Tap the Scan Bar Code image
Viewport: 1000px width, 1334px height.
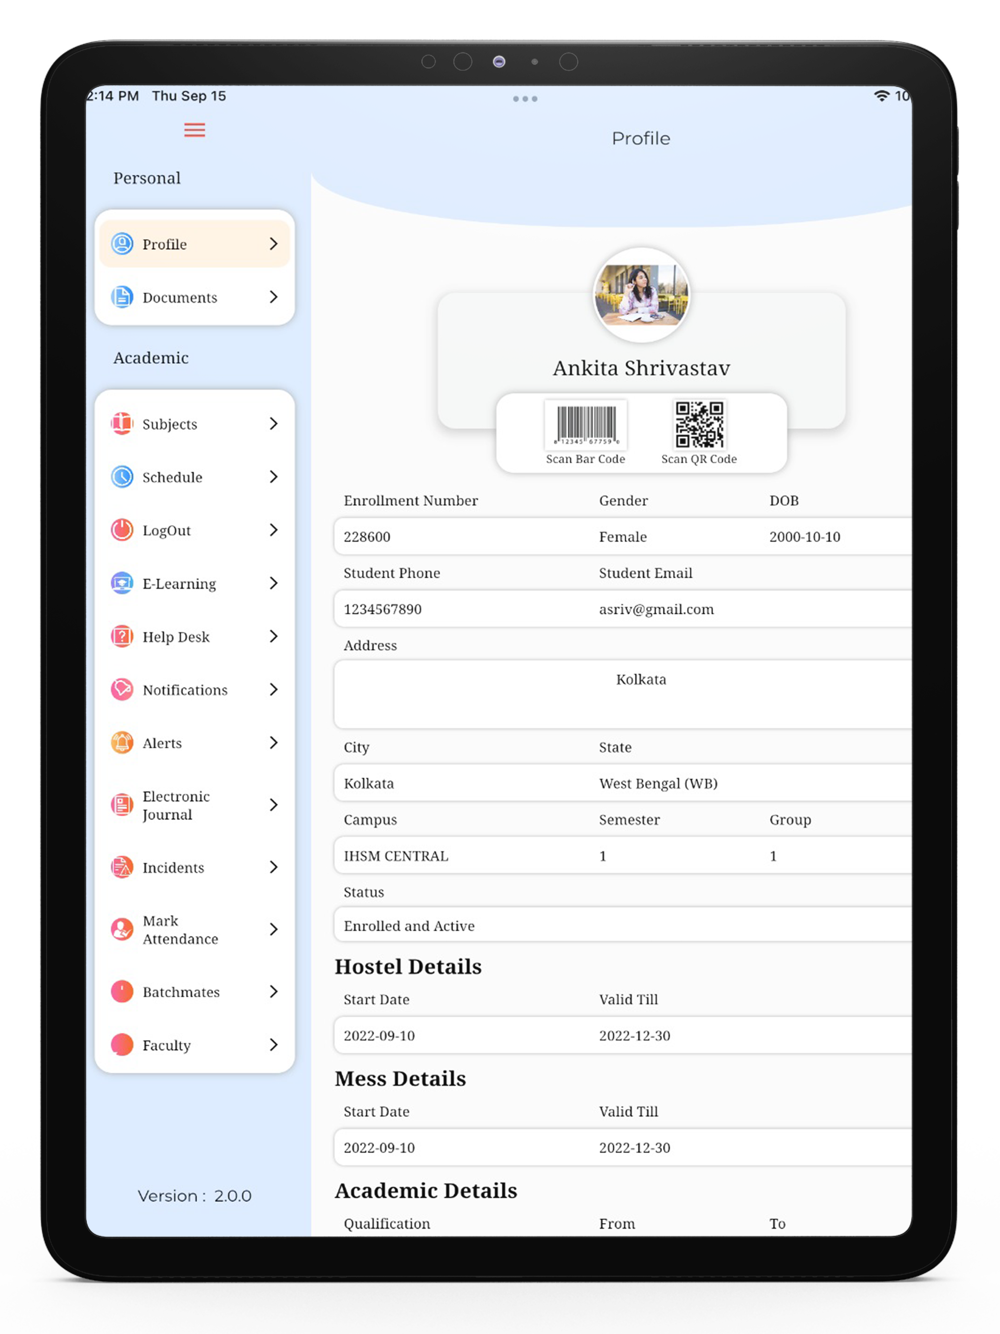pos(586,424)
